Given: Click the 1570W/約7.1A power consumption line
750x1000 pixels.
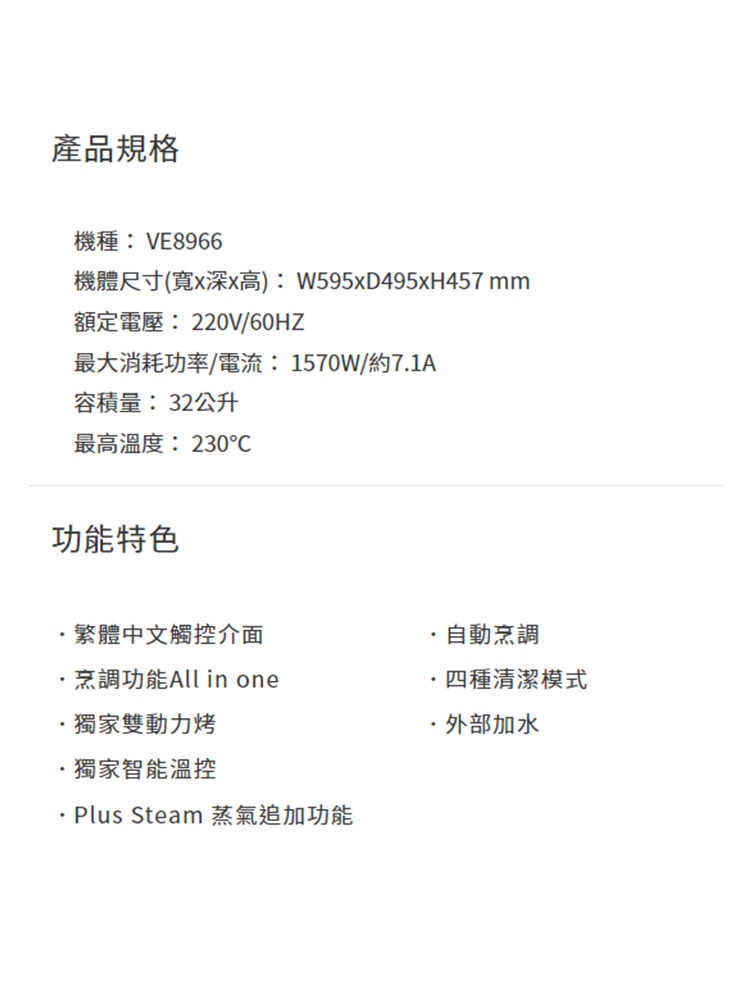Looking at the screenshot, I should coord(255,363).
